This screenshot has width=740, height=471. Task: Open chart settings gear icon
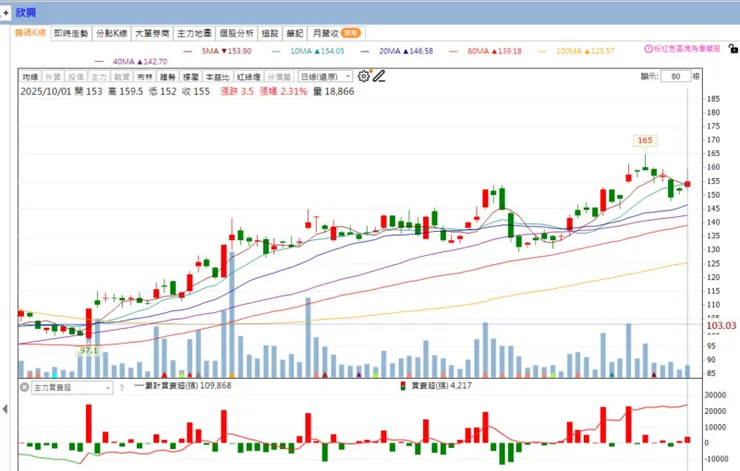363,76
